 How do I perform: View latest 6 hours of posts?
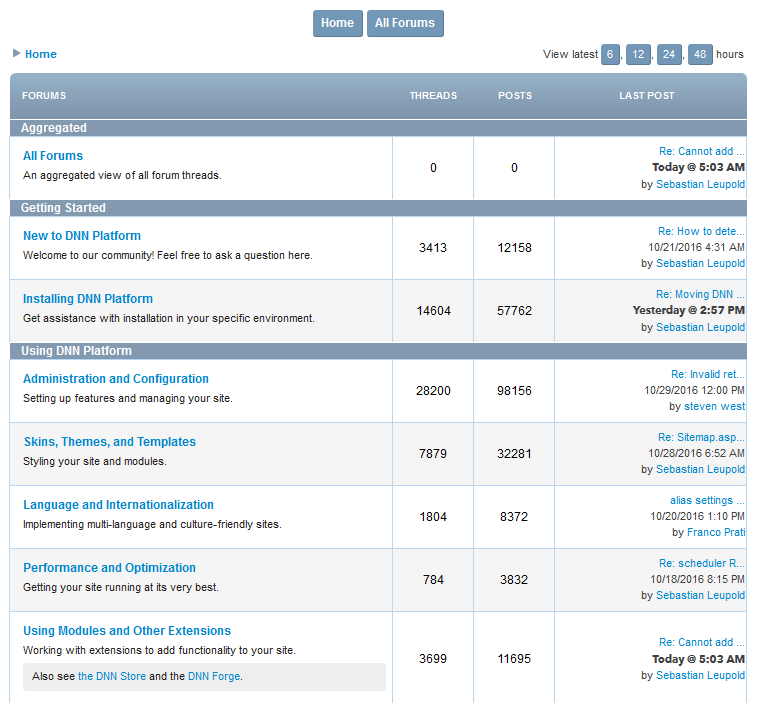(610, 54)
